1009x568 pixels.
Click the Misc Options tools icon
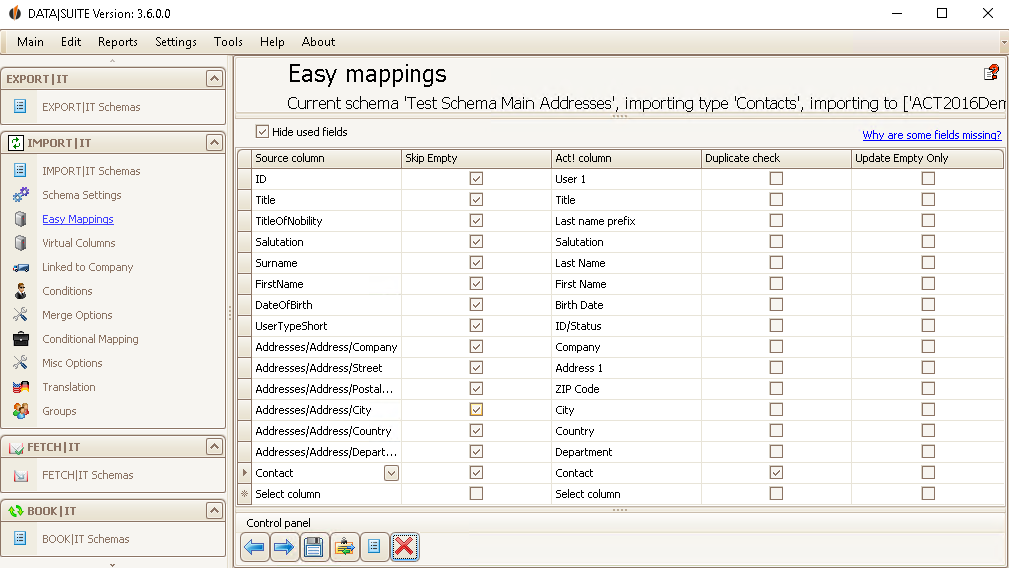click(21, 362)
